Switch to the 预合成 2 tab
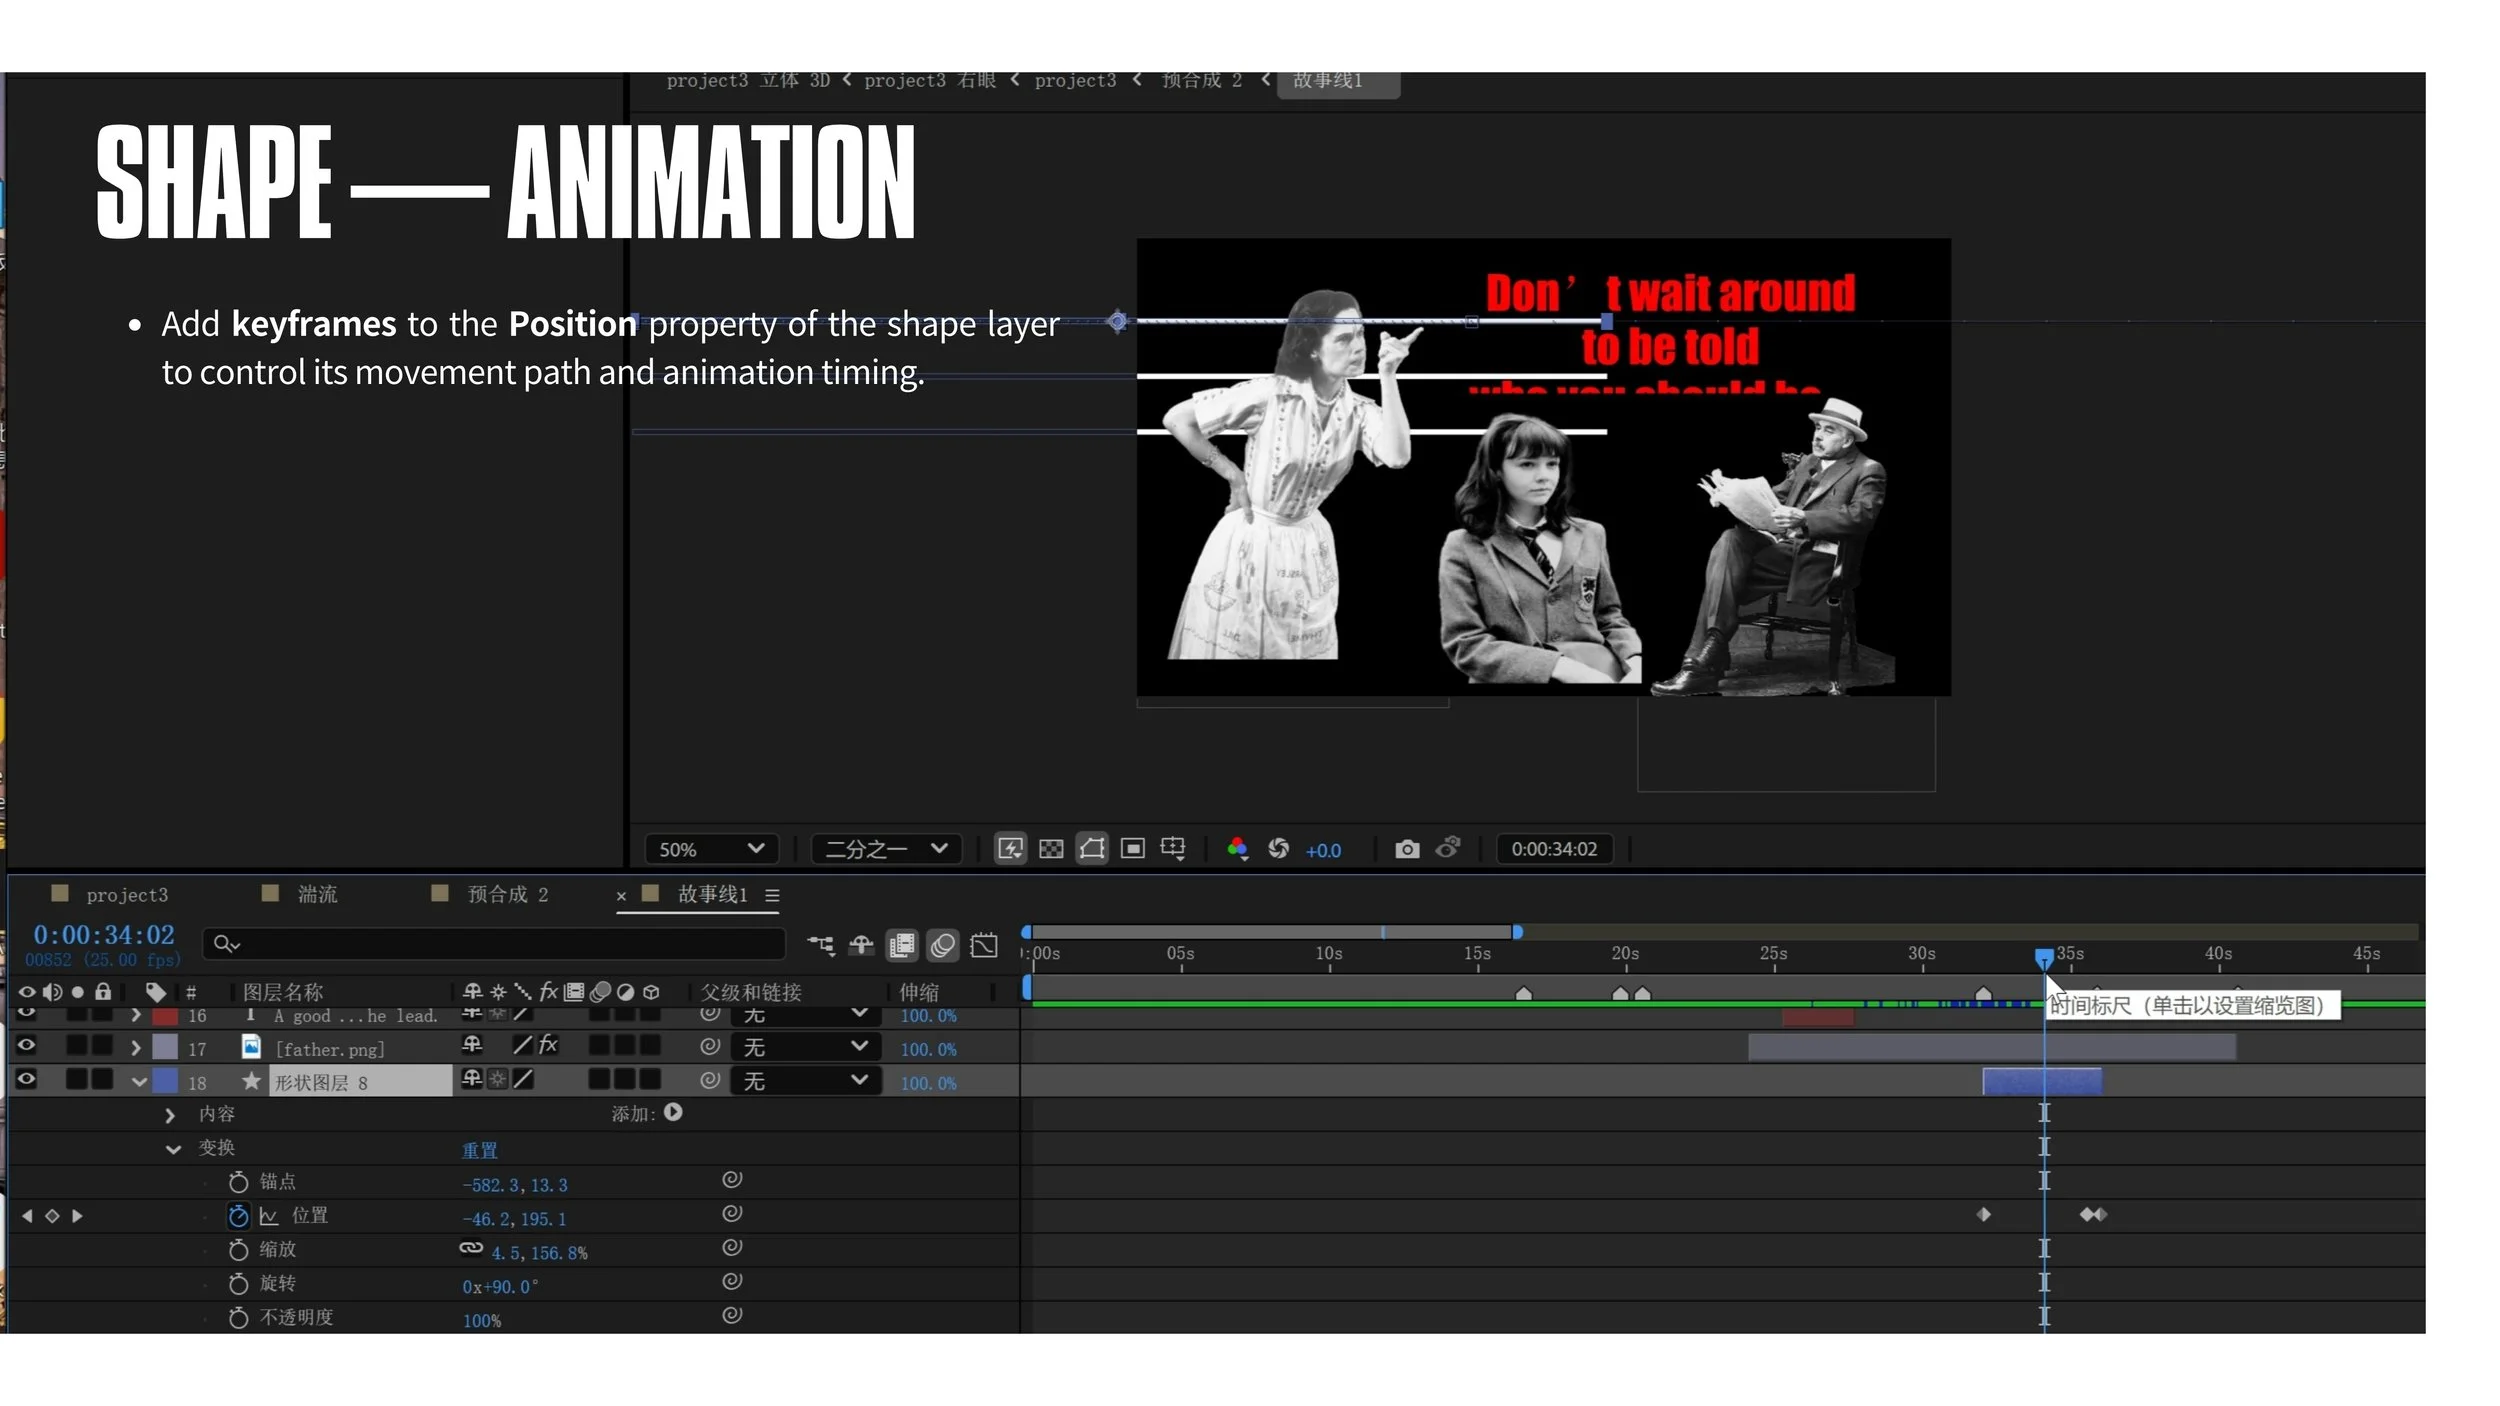 (507, 894)
